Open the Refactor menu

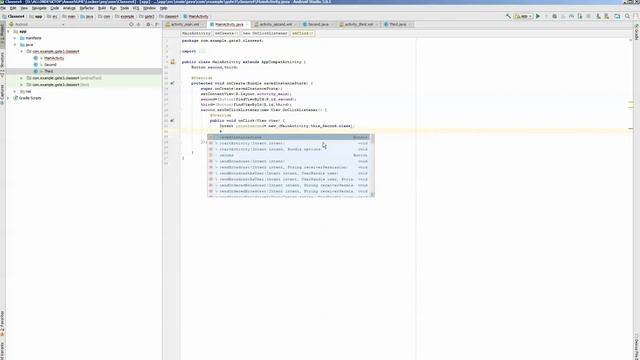pos(87,8)
